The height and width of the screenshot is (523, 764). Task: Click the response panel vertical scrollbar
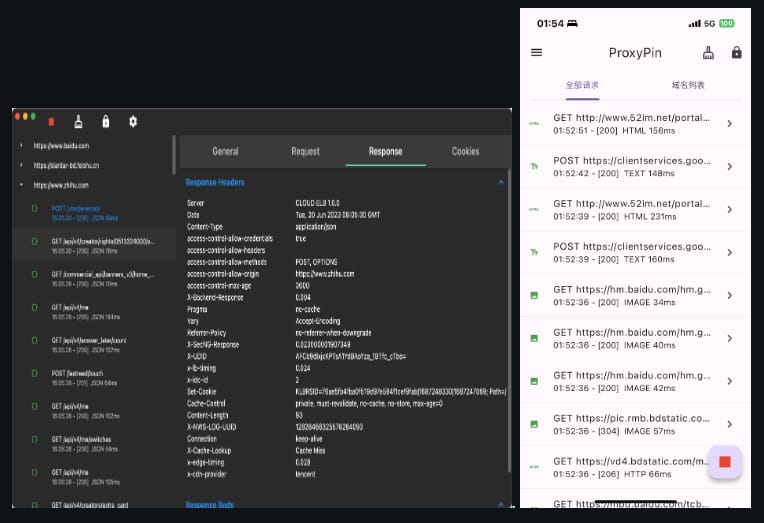click(x=509, y=320)
